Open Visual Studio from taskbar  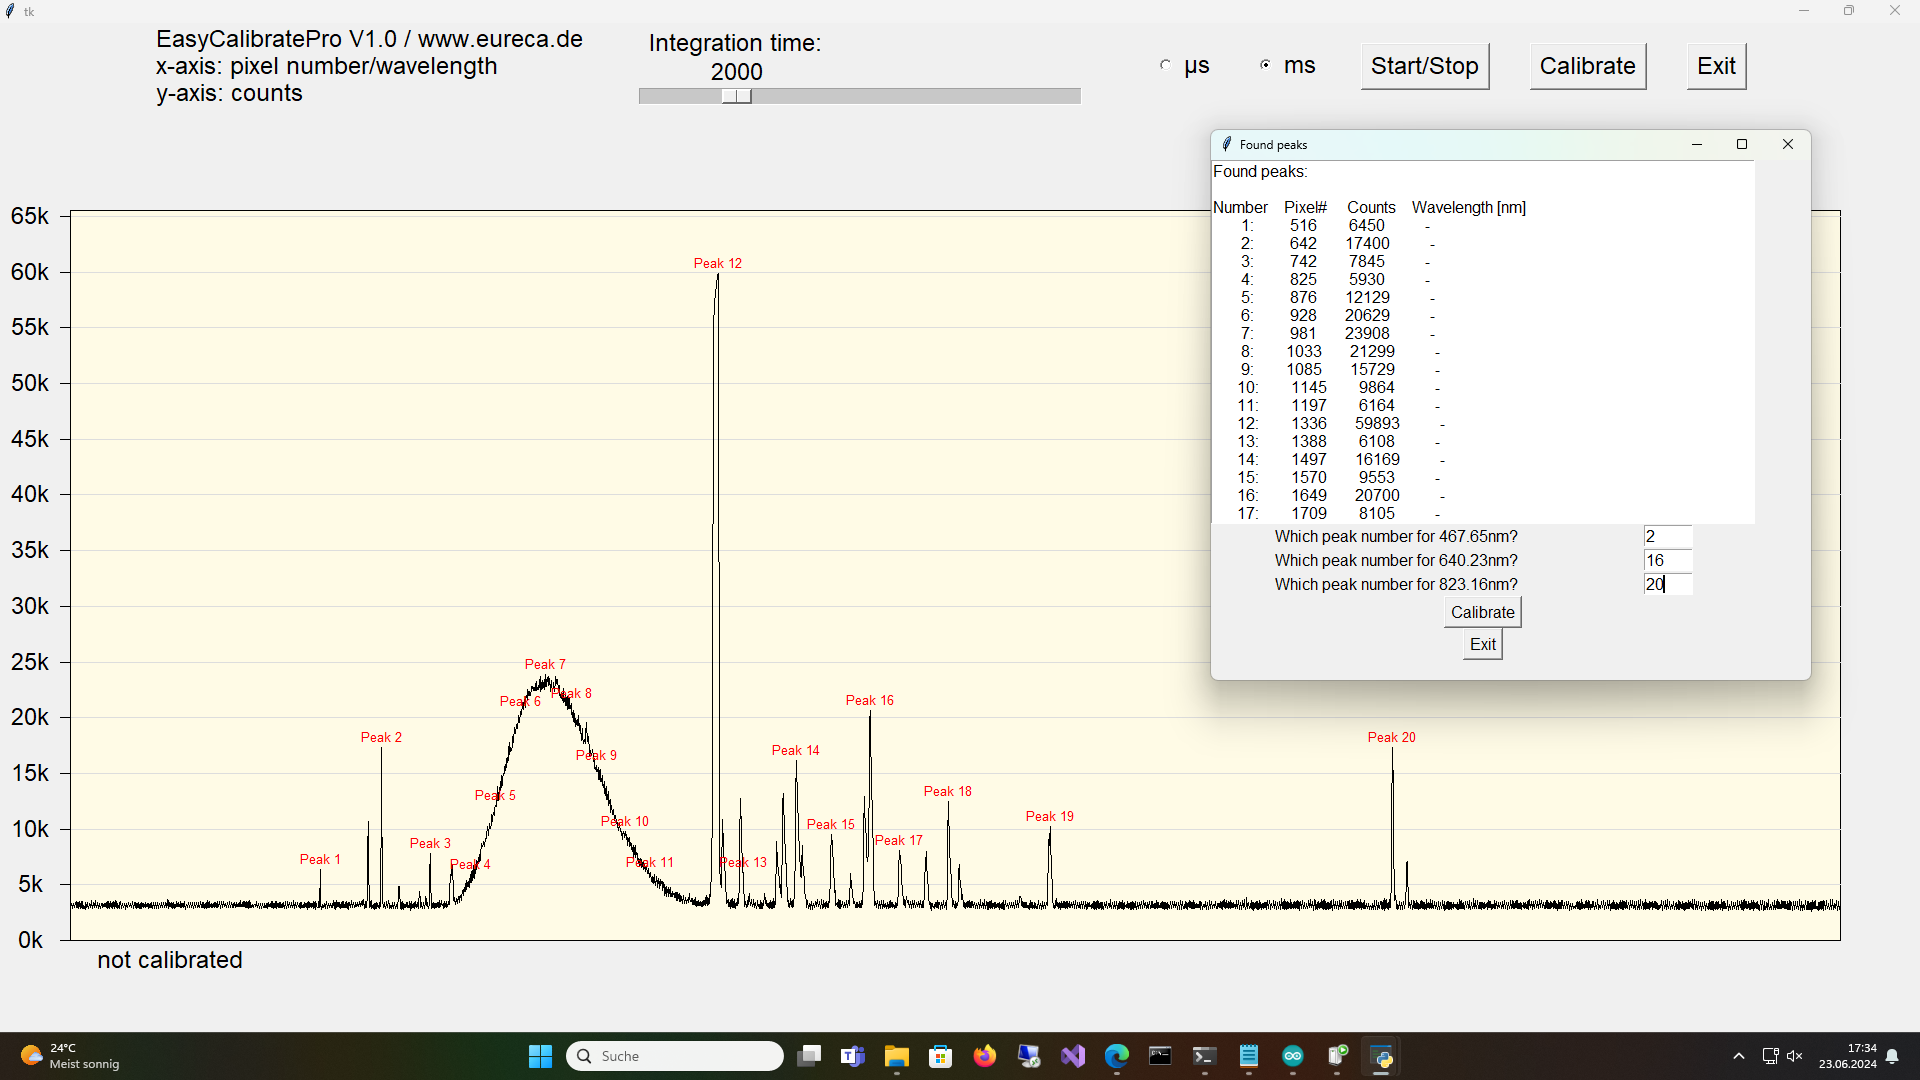pyautogui.click(x=1073, y=1056)
